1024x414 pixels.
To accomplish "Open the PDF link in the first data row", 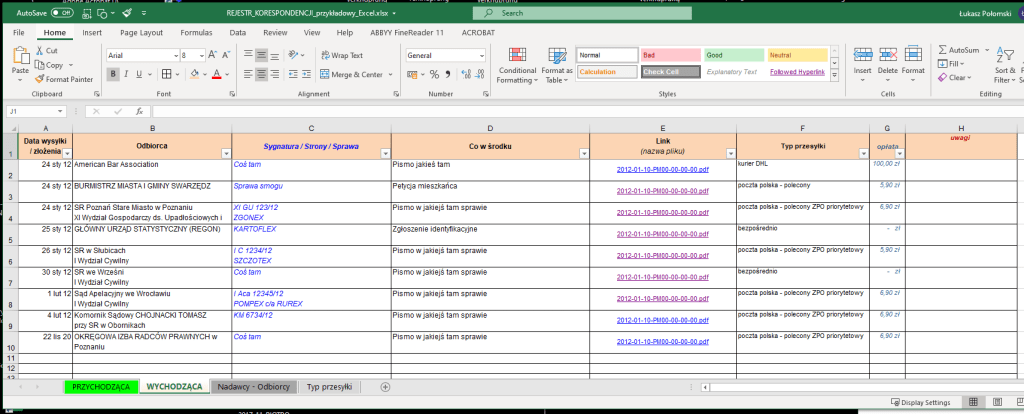I will 662,170.
